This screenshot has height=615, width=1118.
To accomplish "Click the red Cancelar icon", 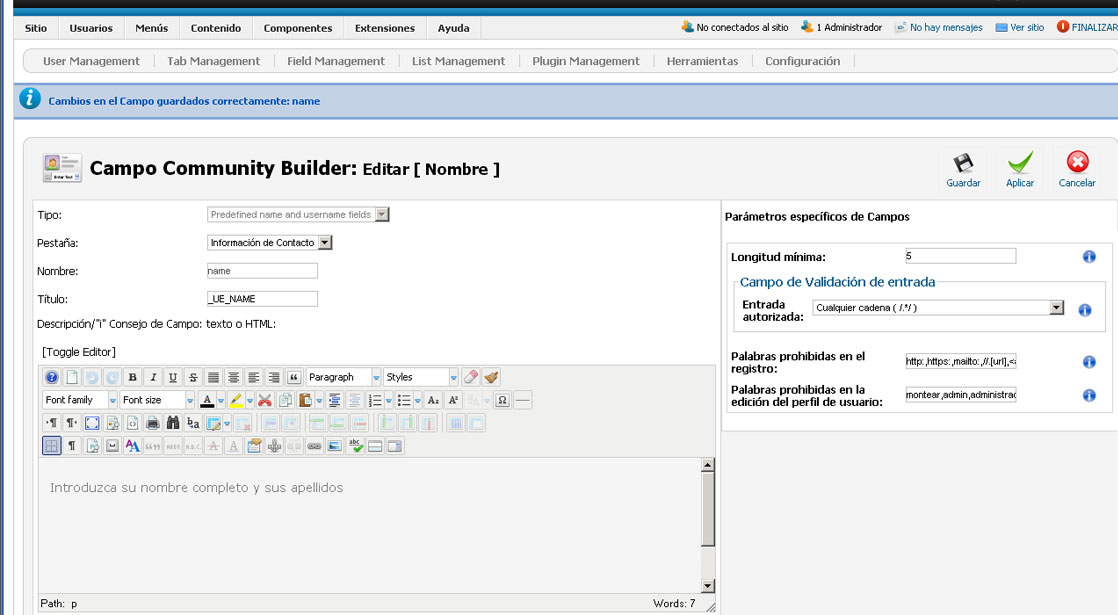I will point(1077,162).
